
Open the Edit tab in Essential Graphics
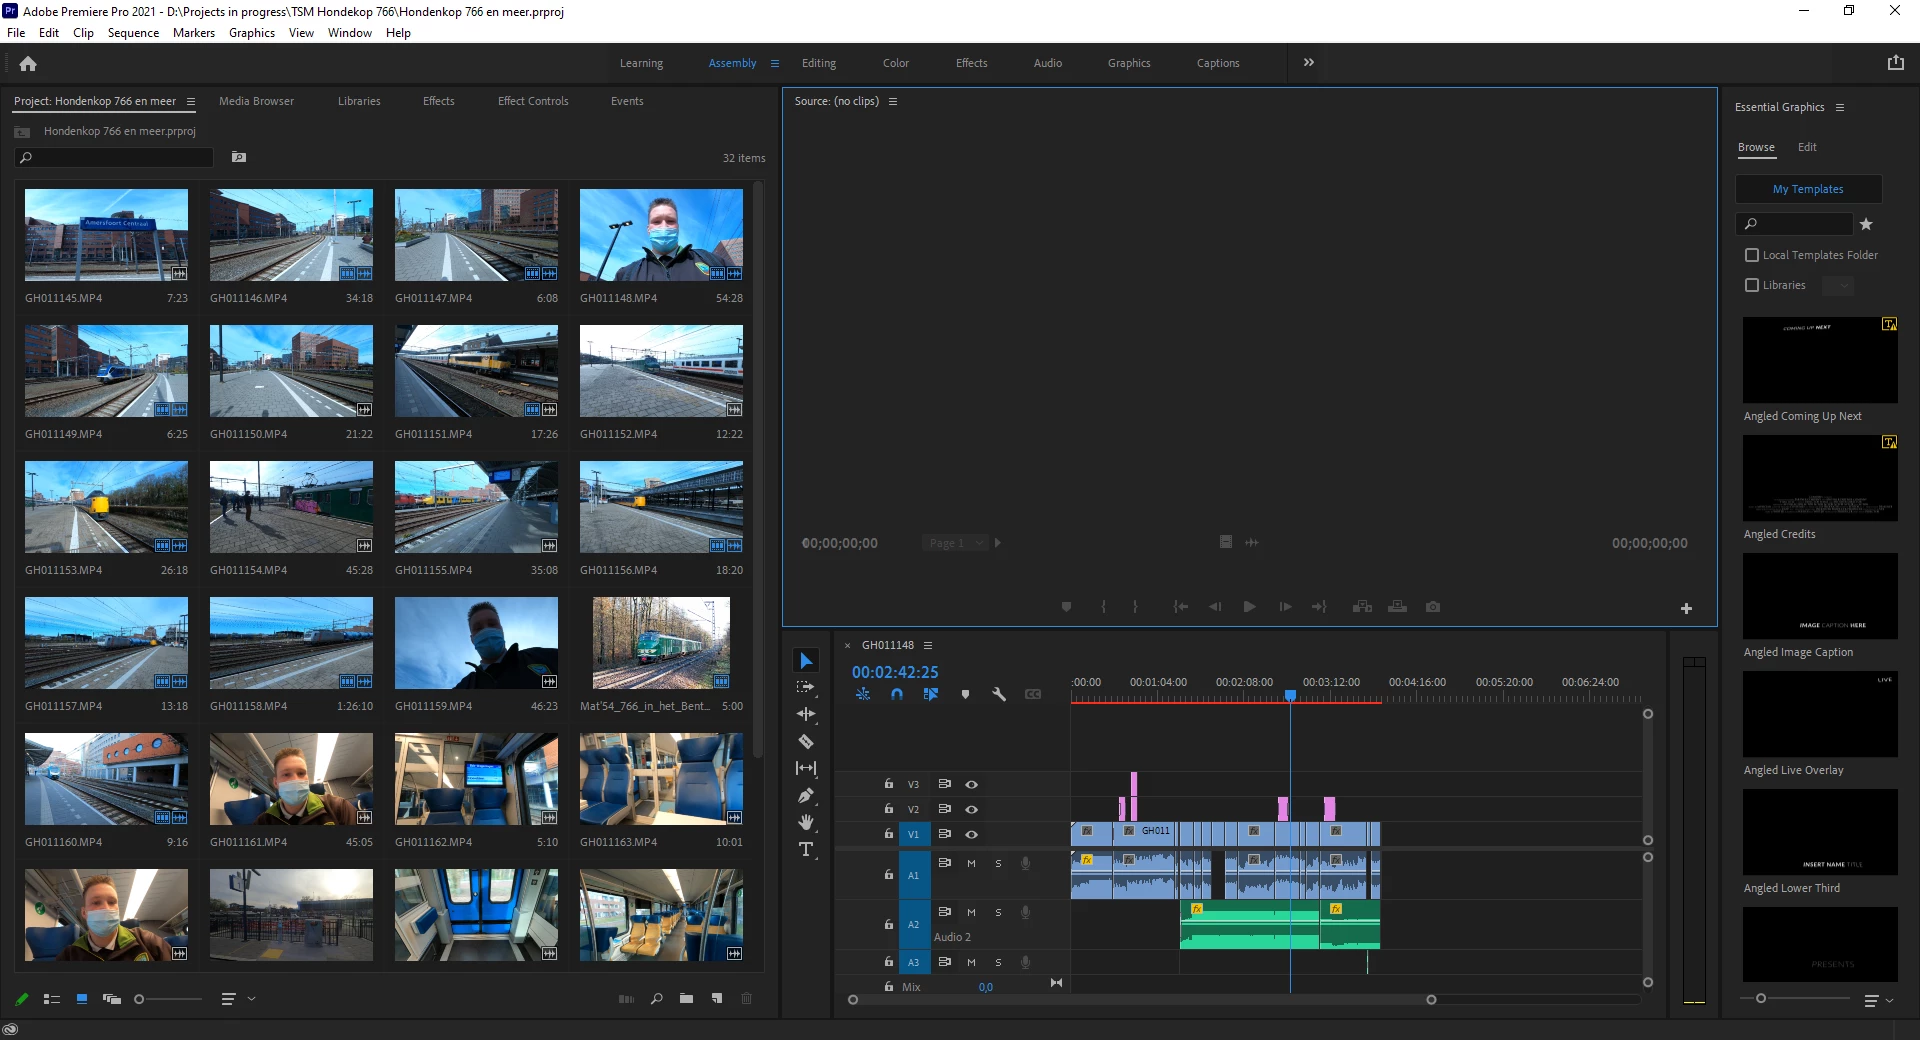[x=1807, y=147]
